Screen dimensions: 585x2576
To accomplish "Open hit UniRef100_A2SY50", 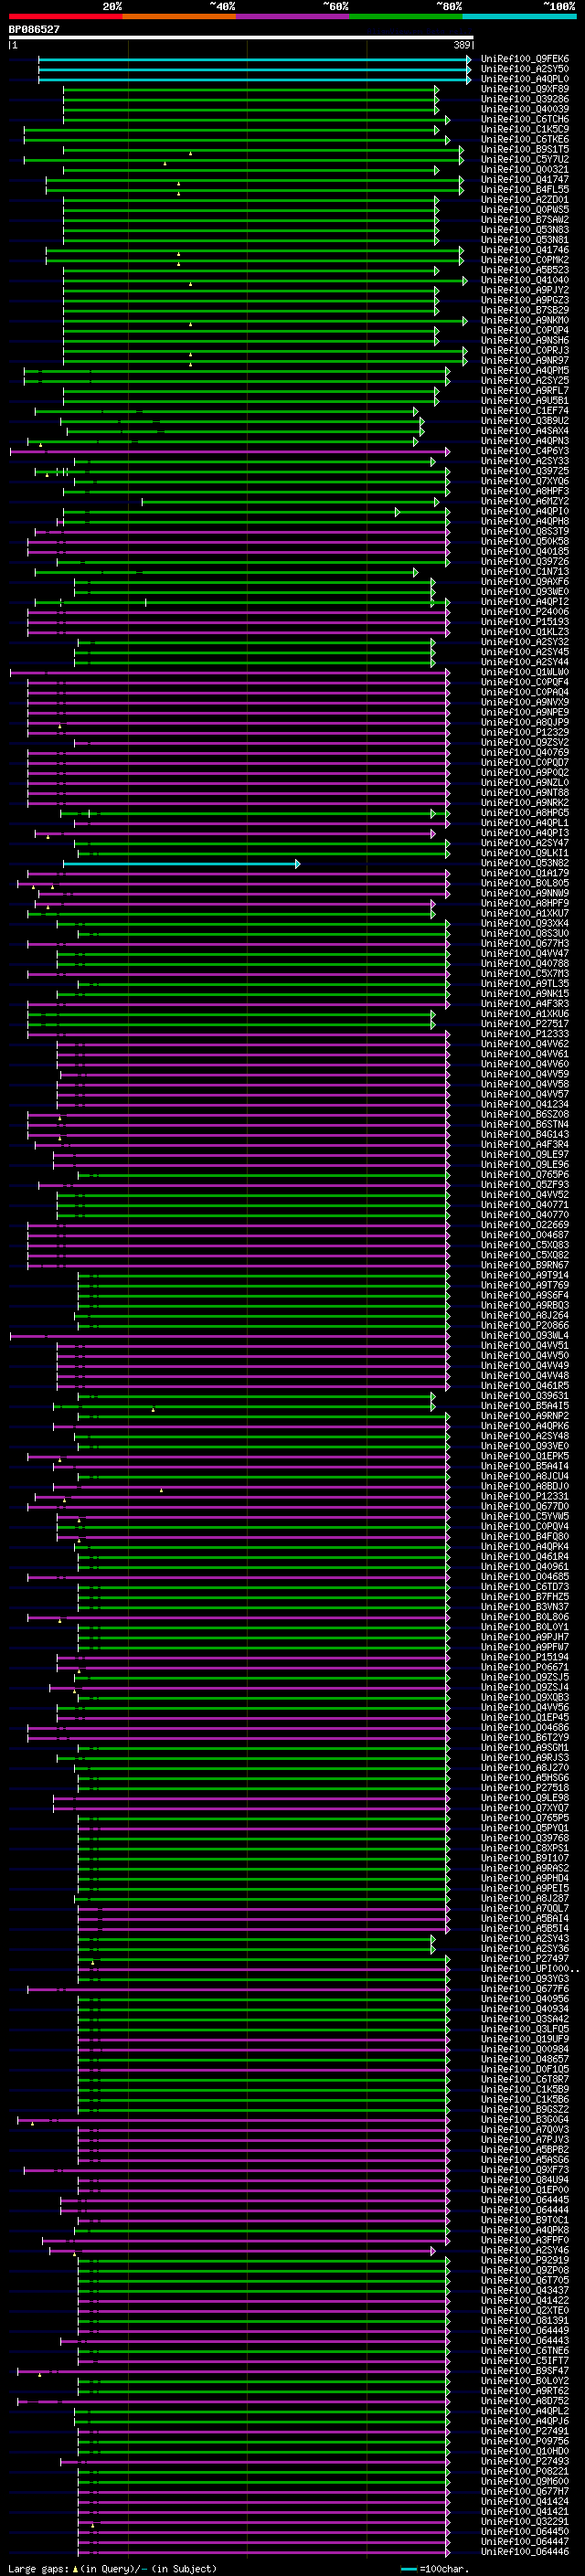I will click(x=524, y=69).
